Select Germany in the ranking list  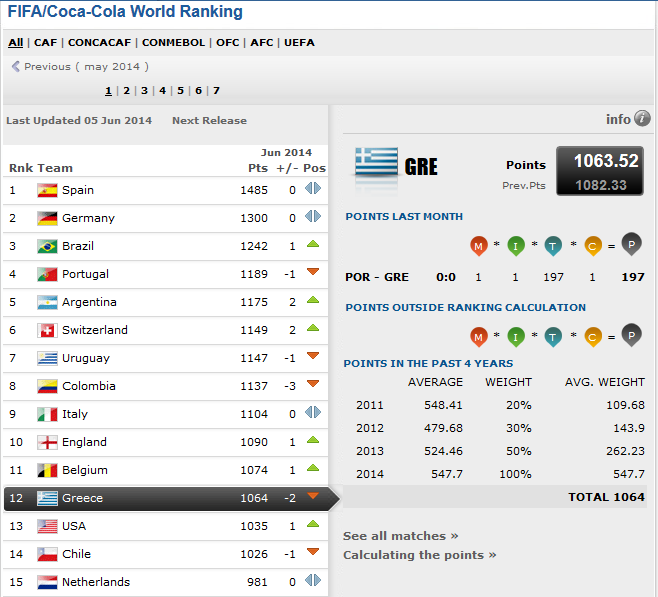(165, 218)
